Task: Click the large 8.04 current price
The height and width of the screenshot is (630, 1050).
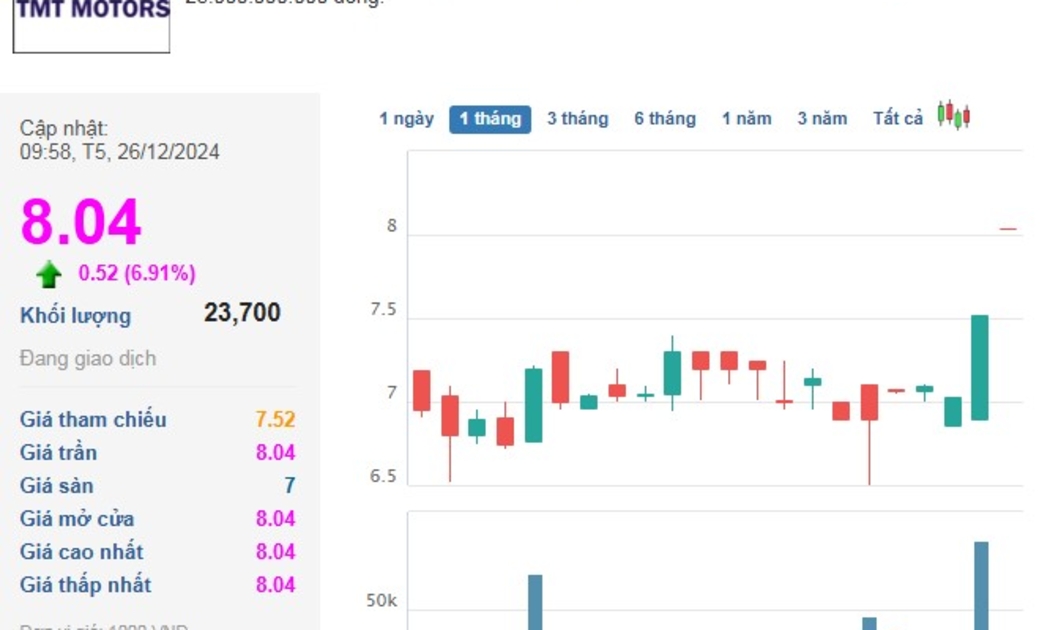Action: click(x=81, y=222)
